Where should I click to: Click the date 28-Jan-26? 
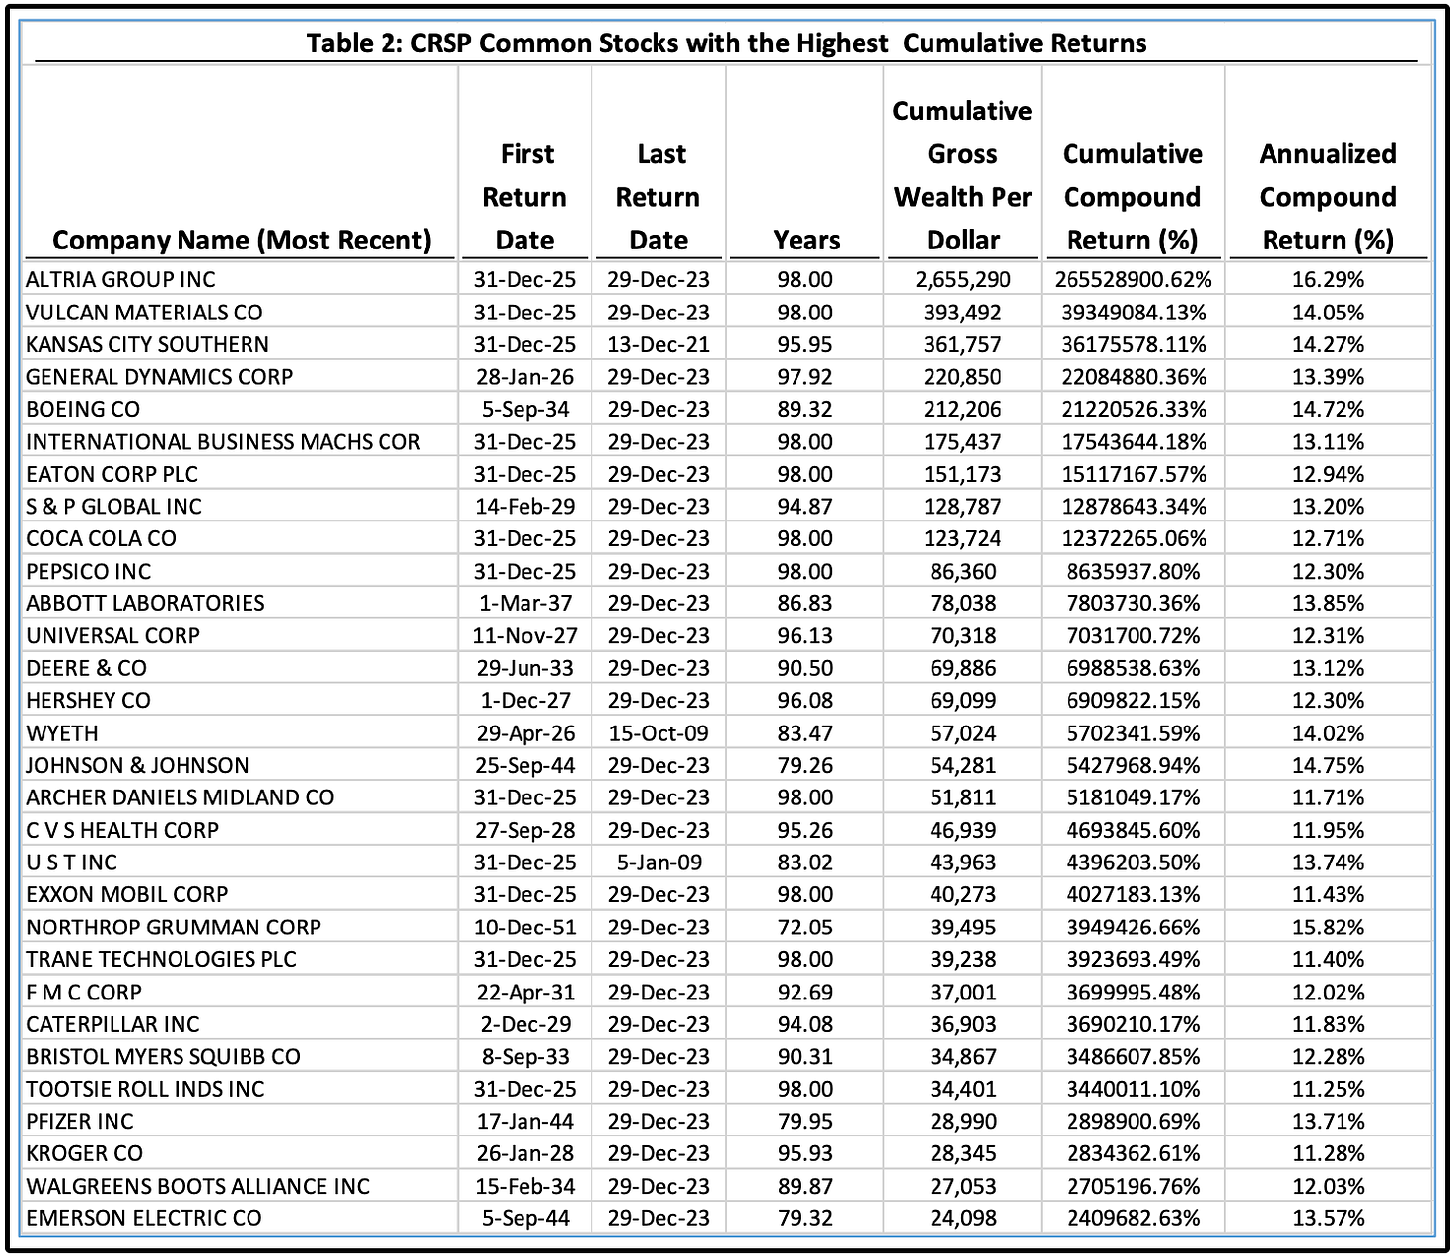(525, 377)
